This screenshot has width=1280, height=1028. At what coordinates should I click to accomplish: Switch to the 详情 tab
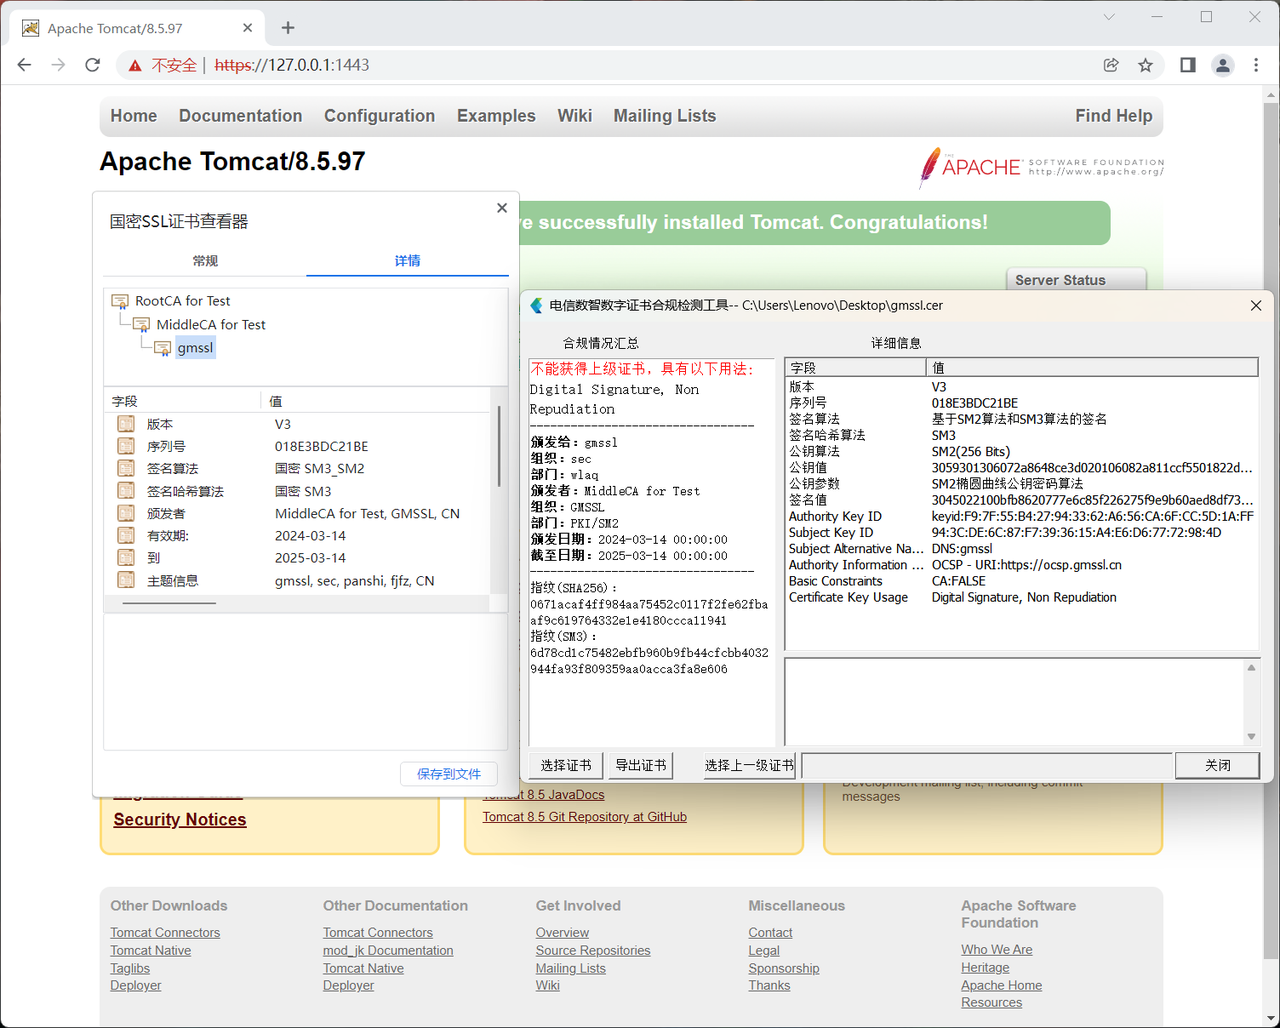pos(407,261)
